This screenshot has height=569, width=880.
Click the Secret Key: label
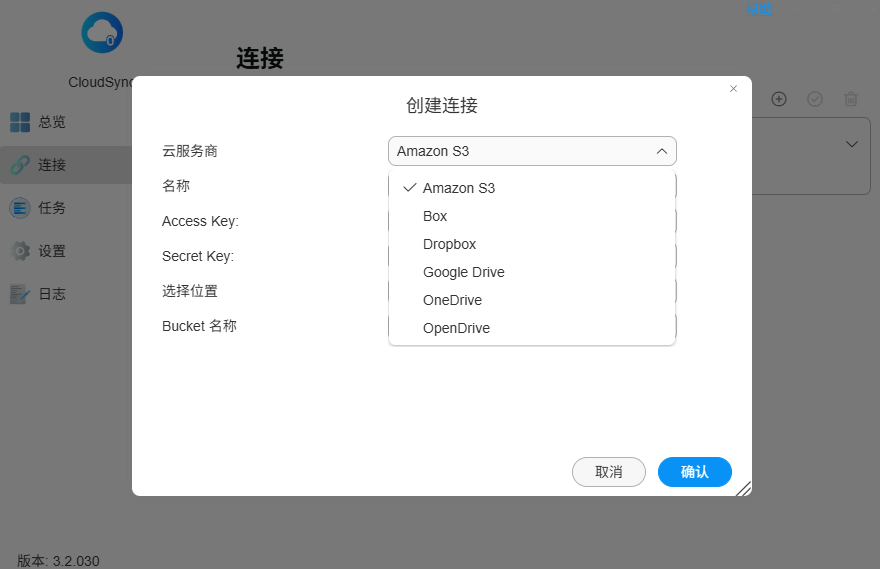pos(198,256)
